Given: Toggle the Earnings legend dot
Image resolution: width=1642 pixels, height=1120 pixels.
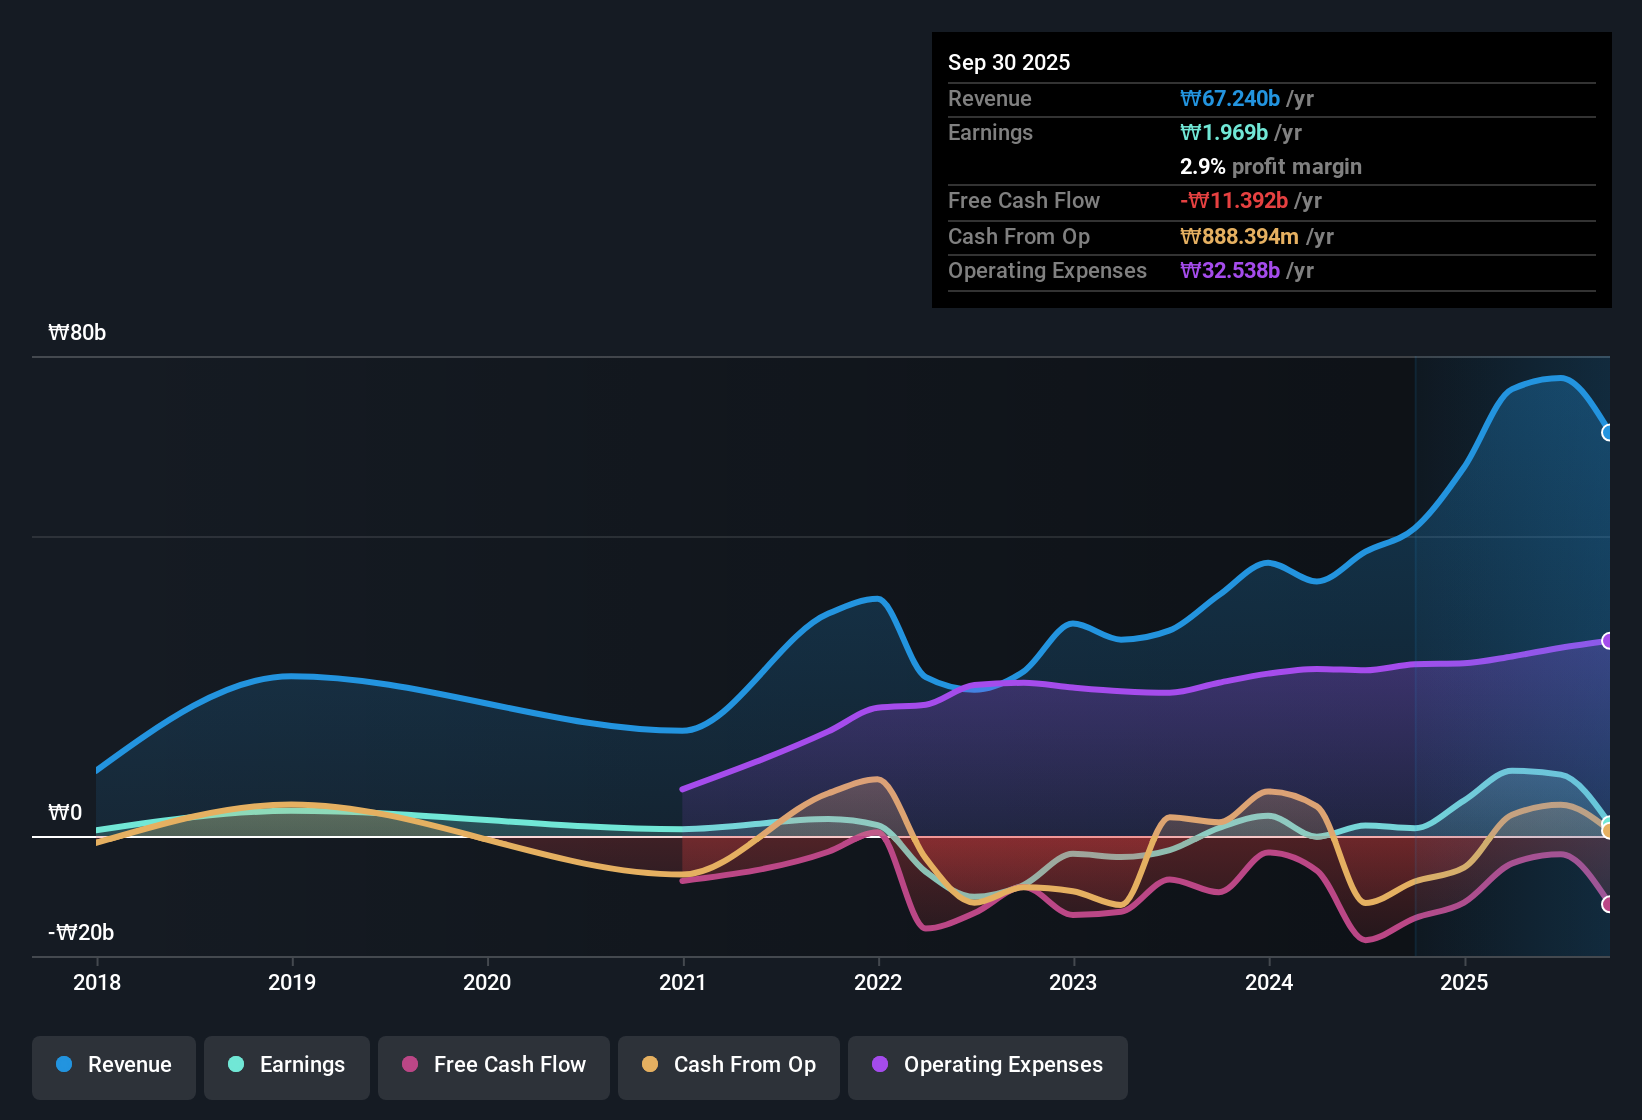Looking at the screenshot, I should click(x=236, y=1066).
